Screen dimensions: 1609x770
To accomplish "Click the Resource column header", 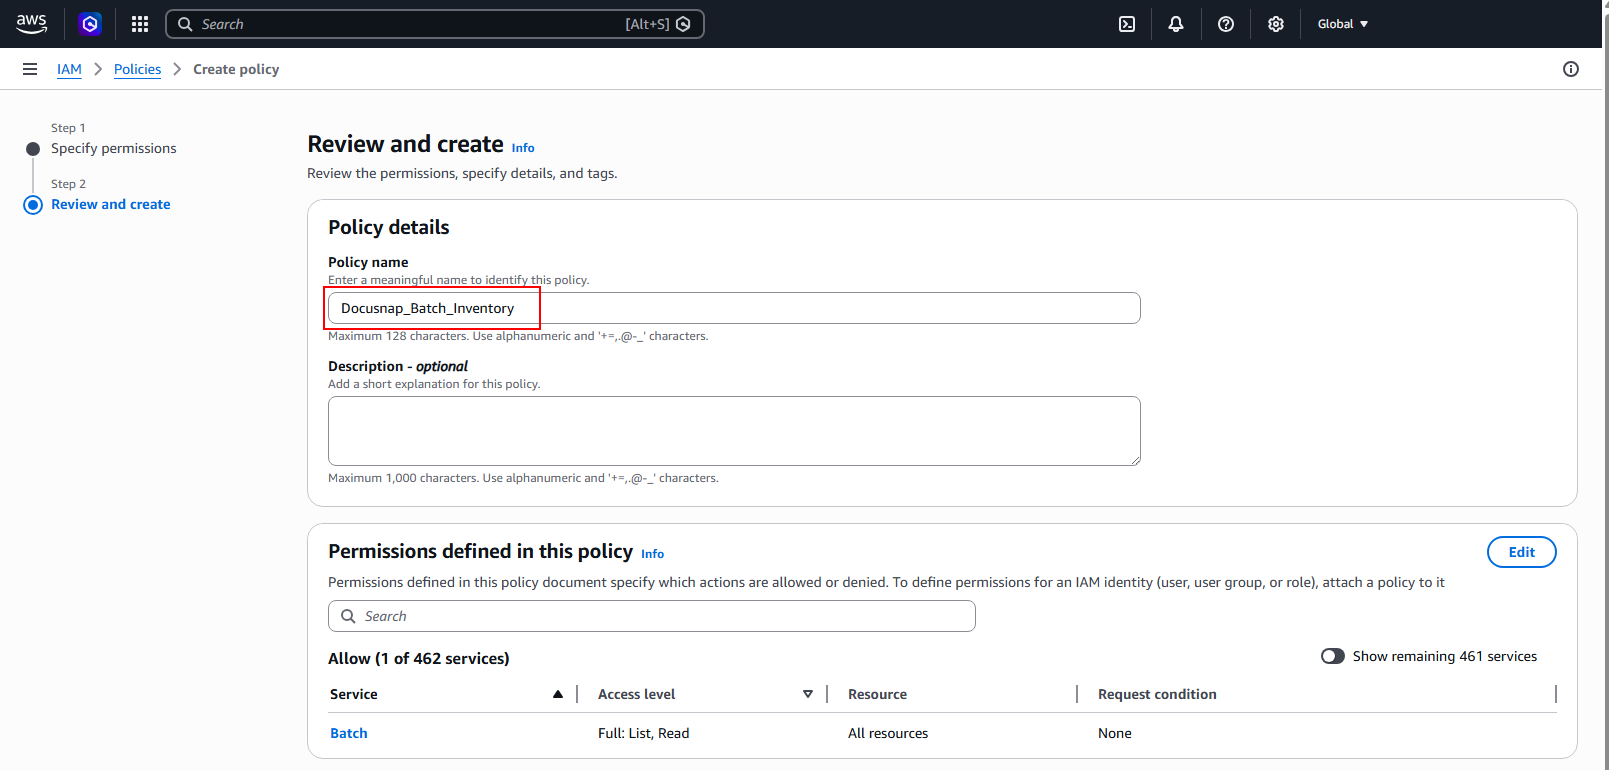I will point(877,694).
